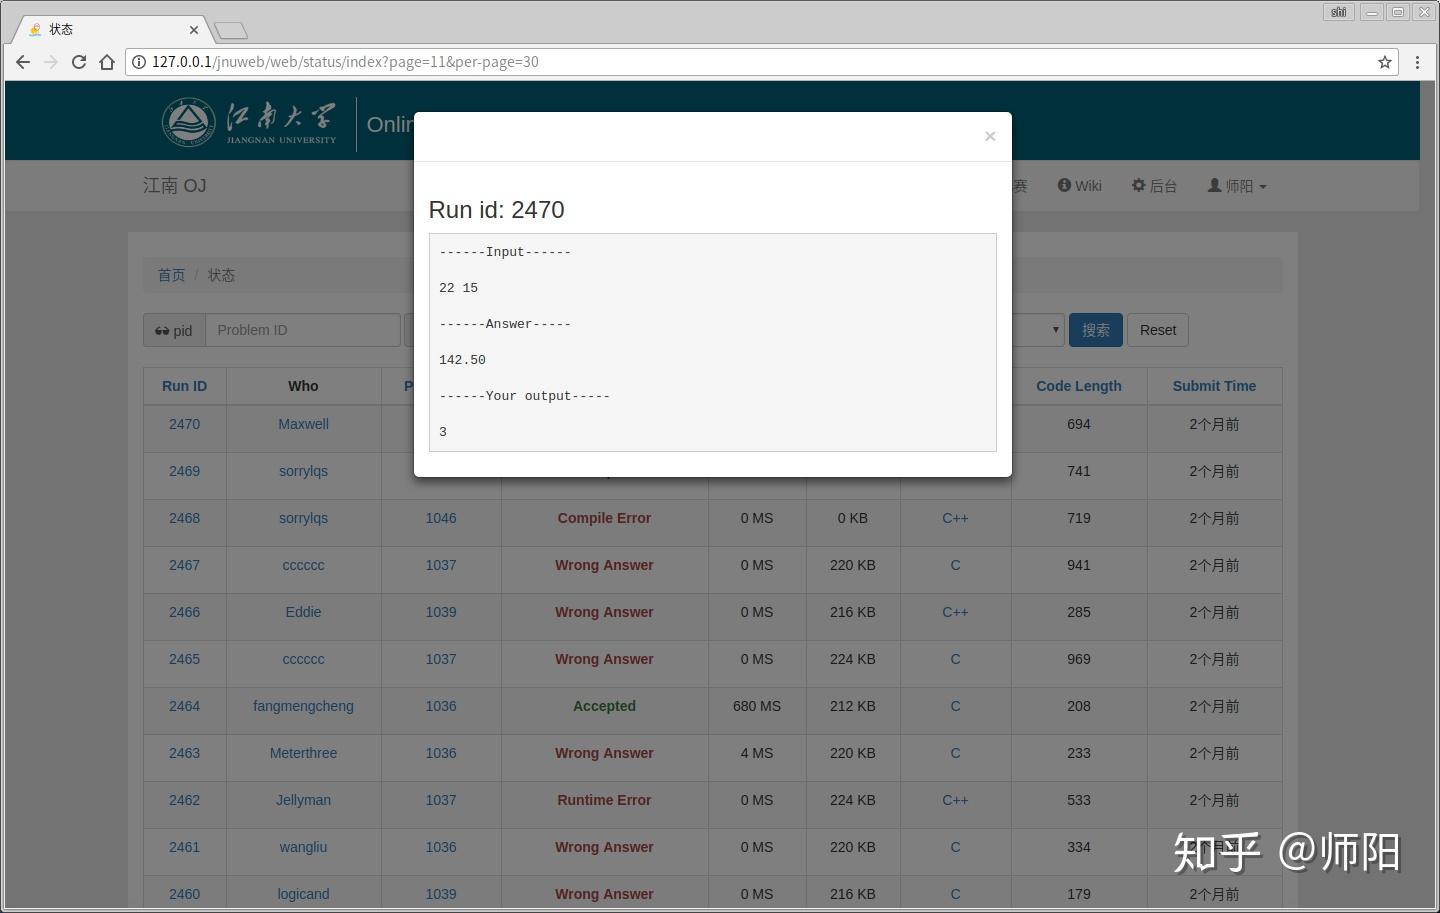Open run 2468 details
The image size is (1440, 913).
pos(184,518)
